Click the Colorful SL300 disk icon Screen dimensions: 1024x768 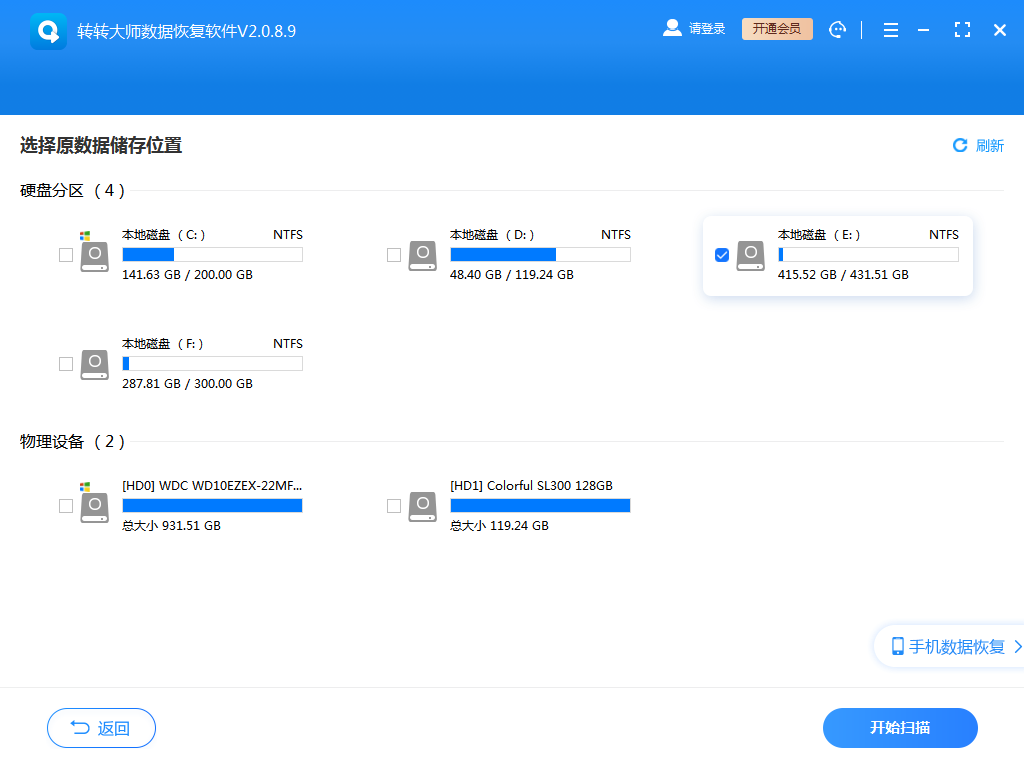pyautogui.click(x=422, y=507)
